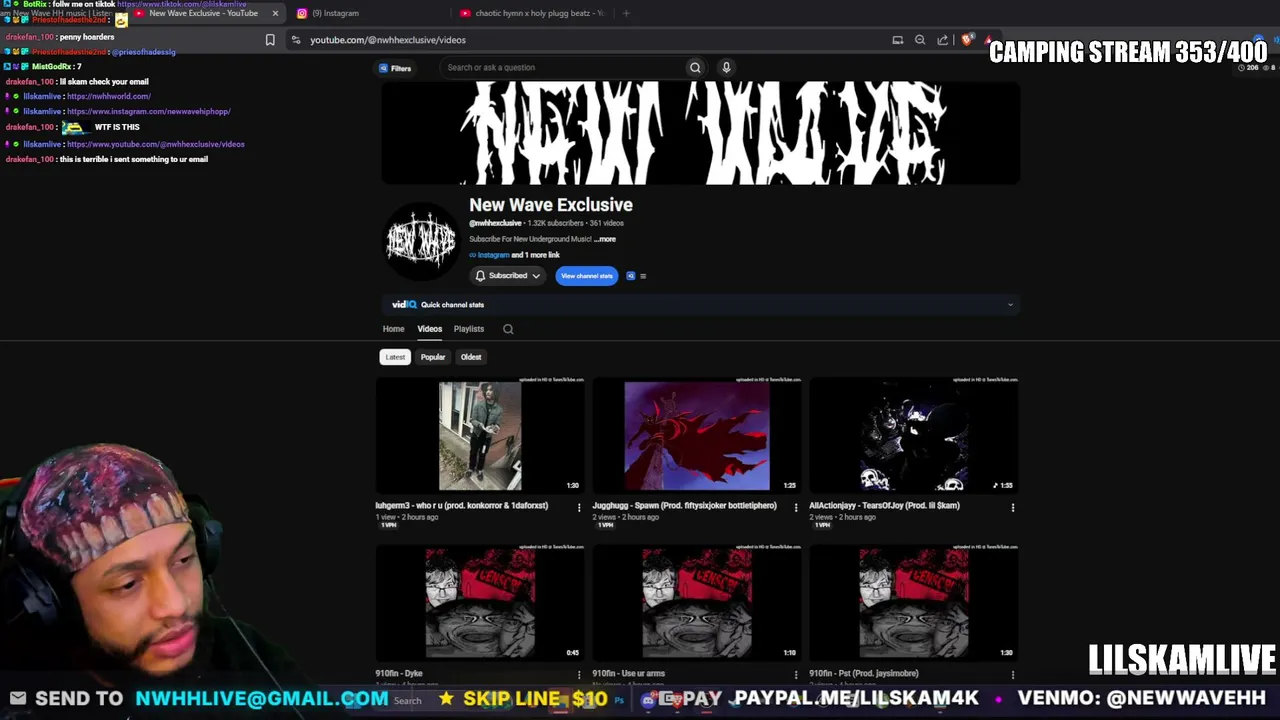Play the 910fin - Pst thumbnail
Screen dimensions: 1280x720
click(914, 603)
